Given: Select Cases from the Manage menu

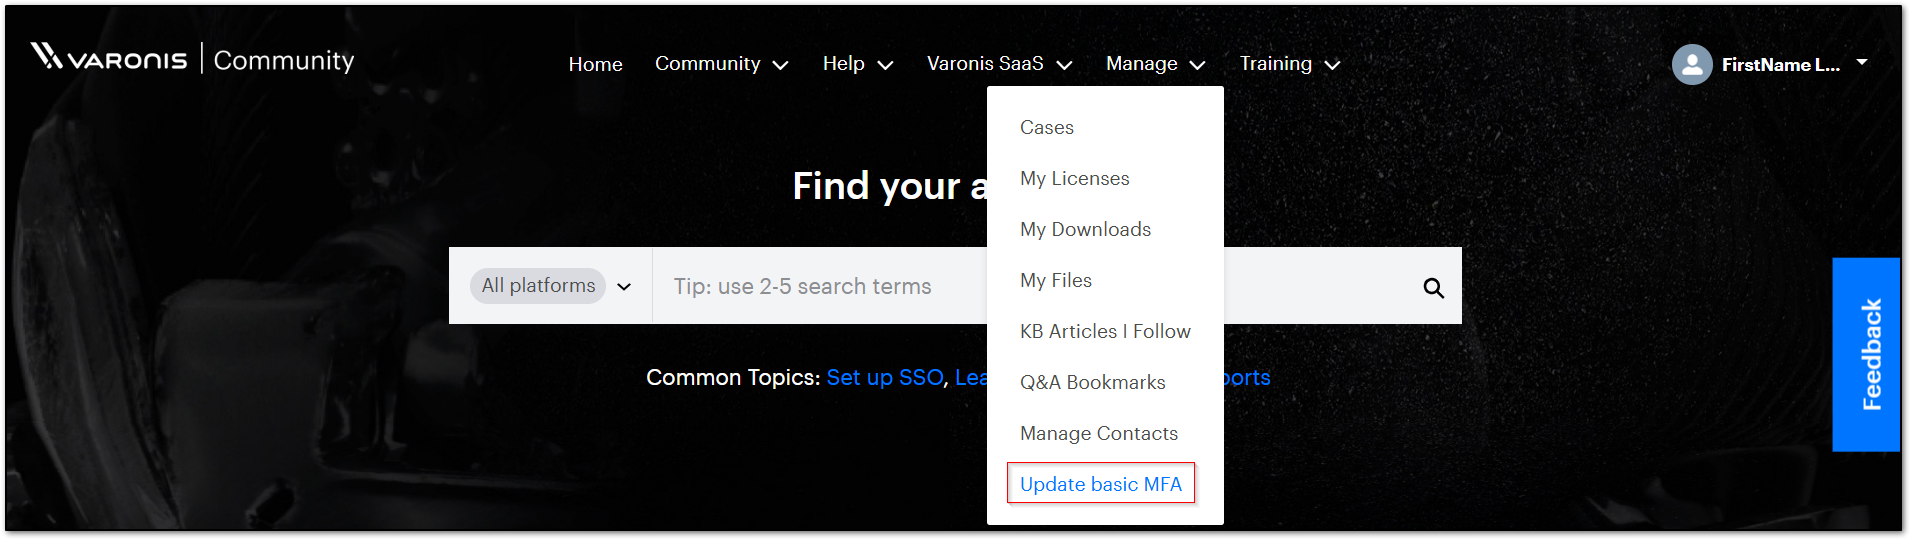Looking at the screenshot, I should [1046, 127].
